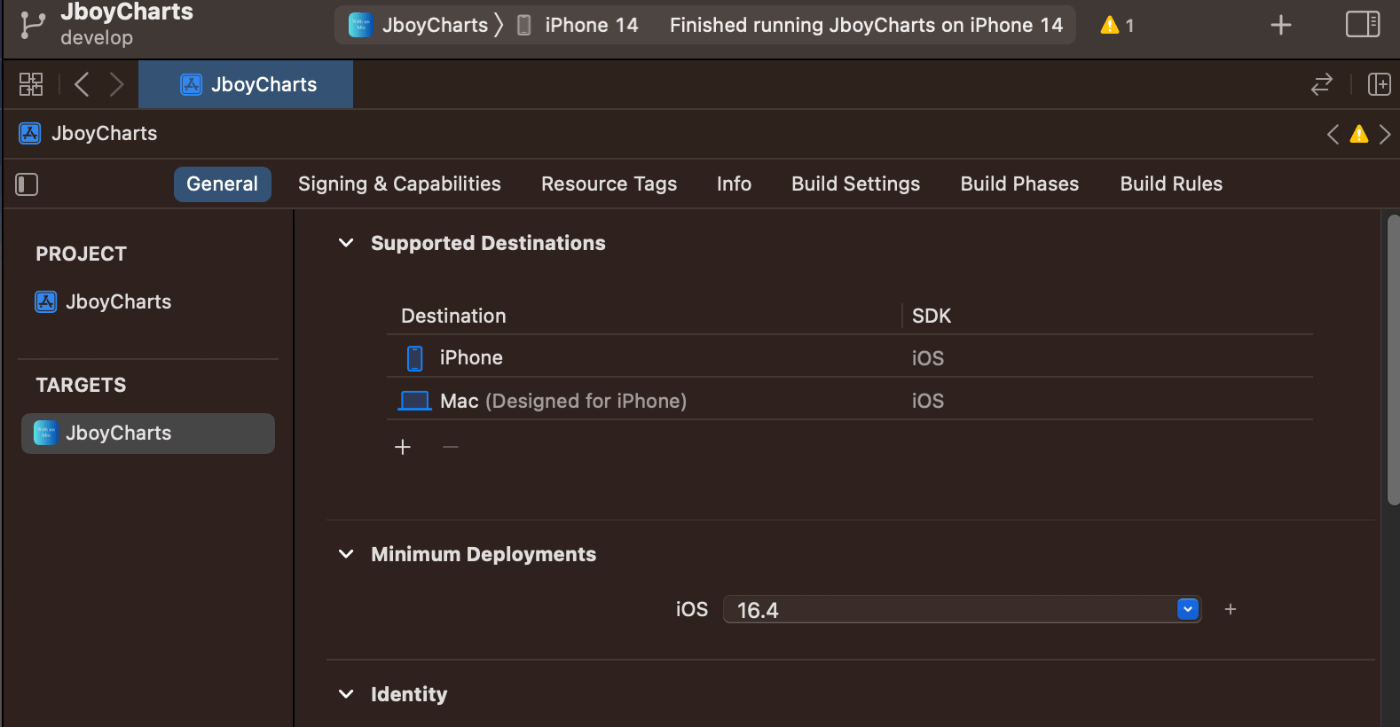Click the Destination column header
Image resolution: width=1400 pixels, height=727 pixels.
click(x=453, y=316)
